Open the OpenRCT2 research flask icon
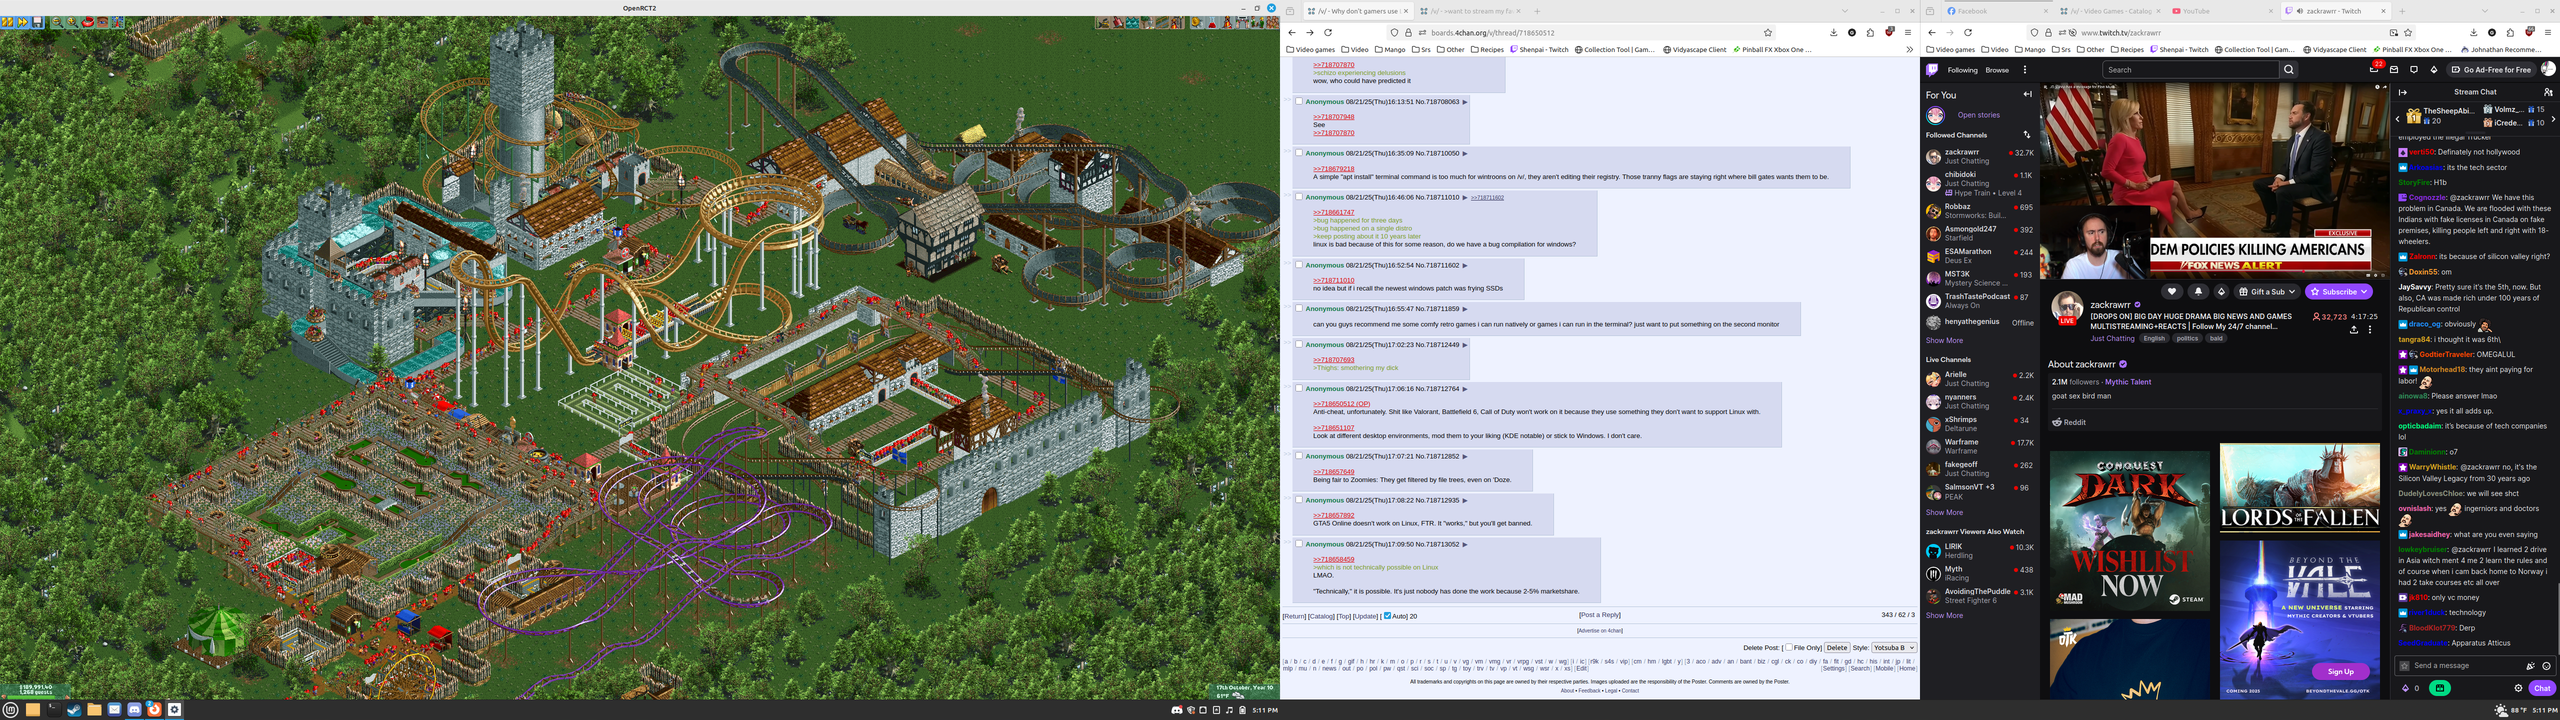 click(x=1211, y=22)
